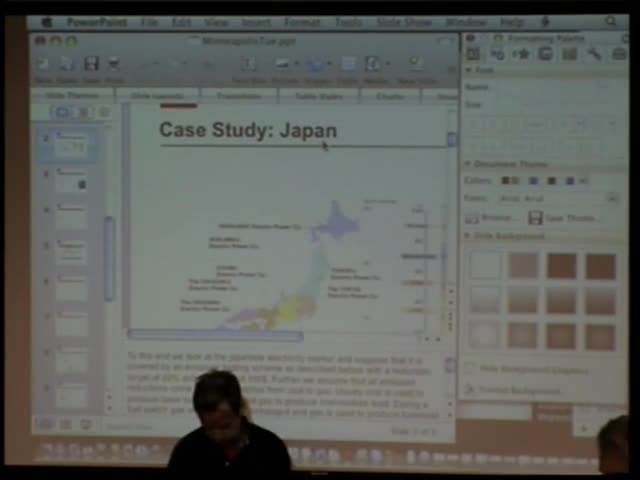Screen dimensions: 640x480
Task: Select the Formatting Palette toolbox icon
Action: pos(473,54)
